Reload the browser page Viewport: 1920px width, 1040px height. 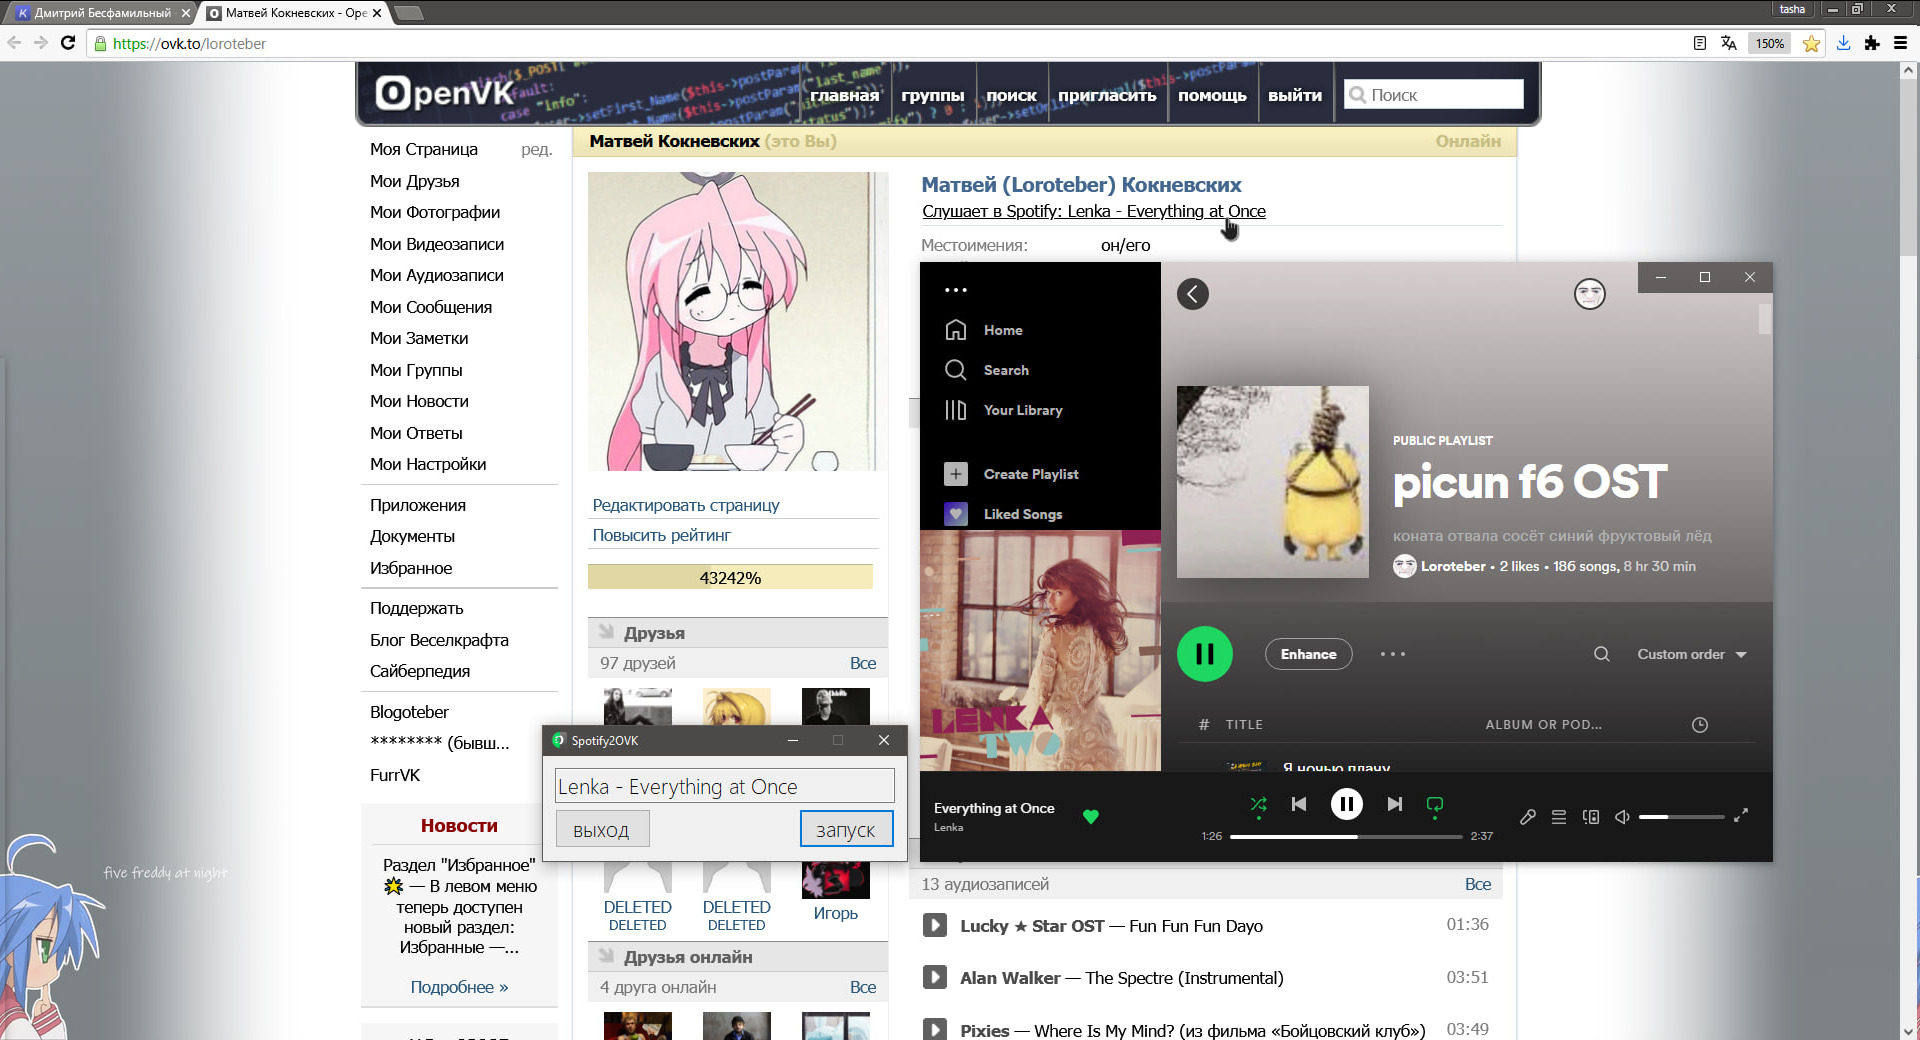pyautogui.click(x=68, y=43)
